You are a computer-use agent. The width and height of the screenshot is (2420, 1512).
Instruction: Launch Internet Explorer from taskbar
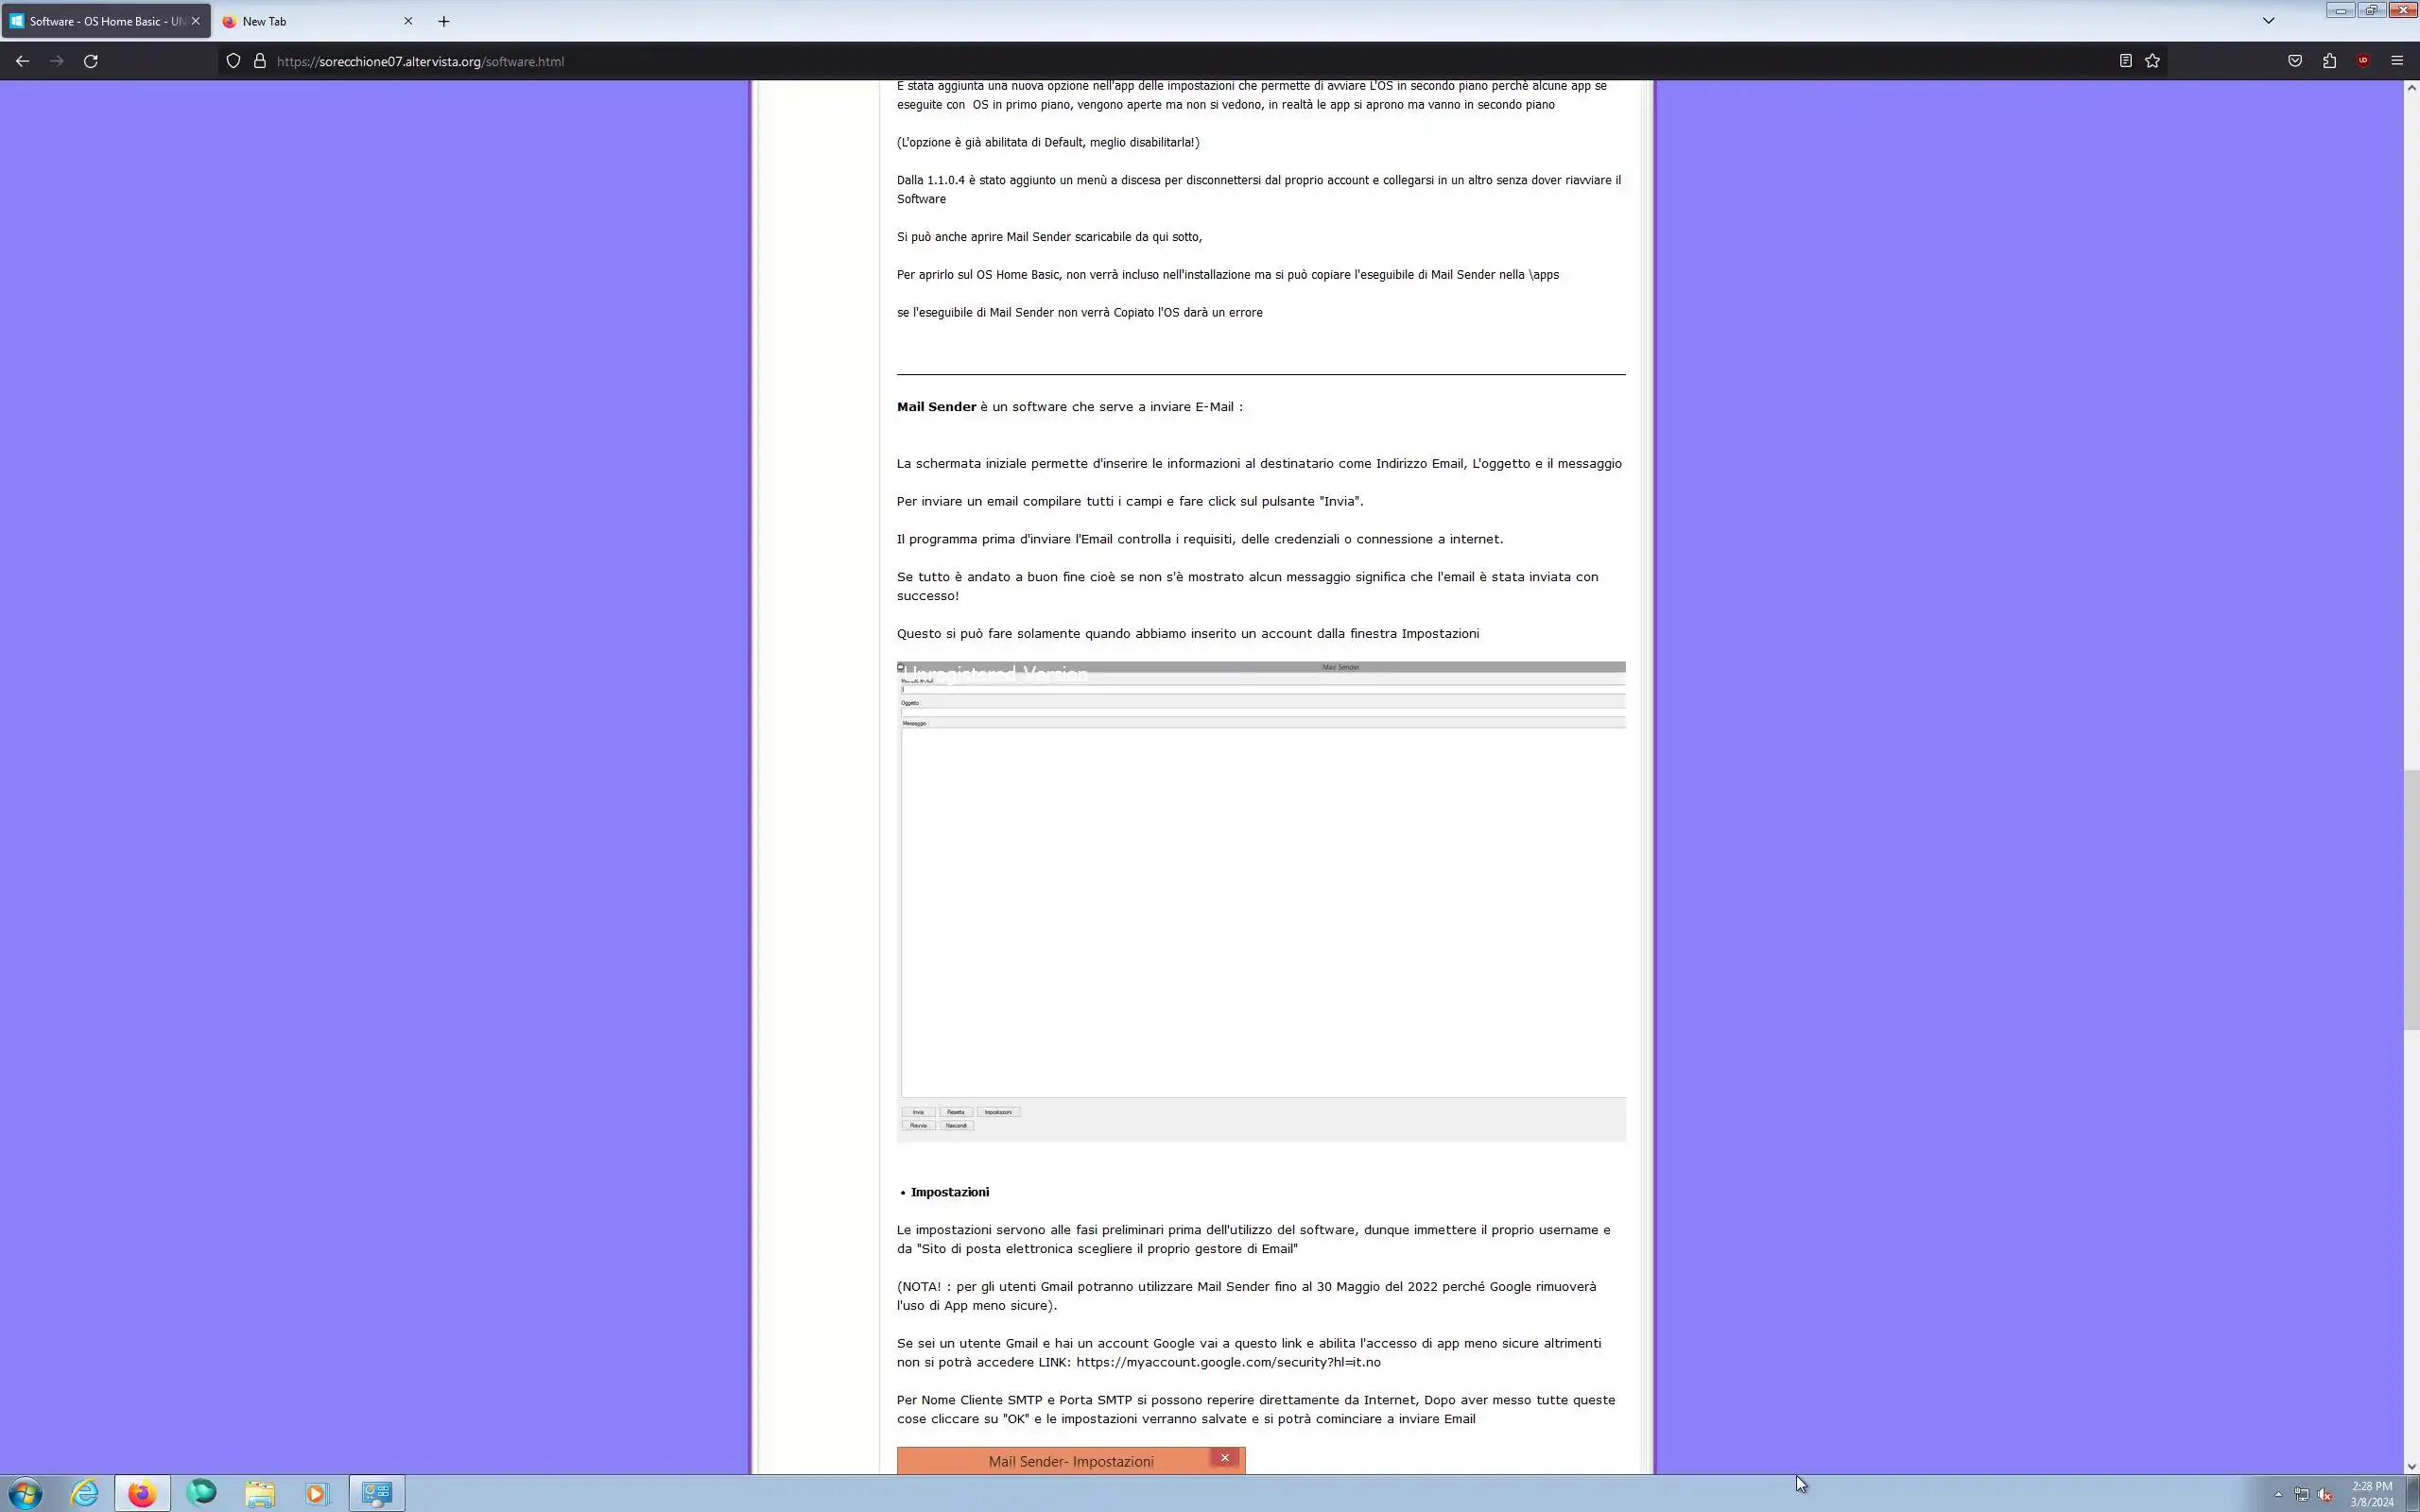tap(85, 1493)
